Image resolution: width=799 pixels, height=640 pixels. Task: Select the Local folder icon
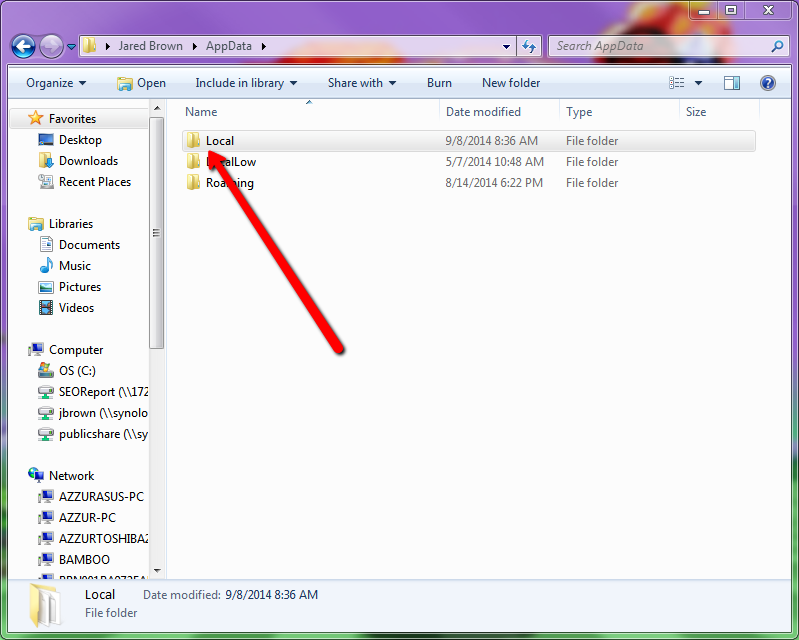click(193, 140)
